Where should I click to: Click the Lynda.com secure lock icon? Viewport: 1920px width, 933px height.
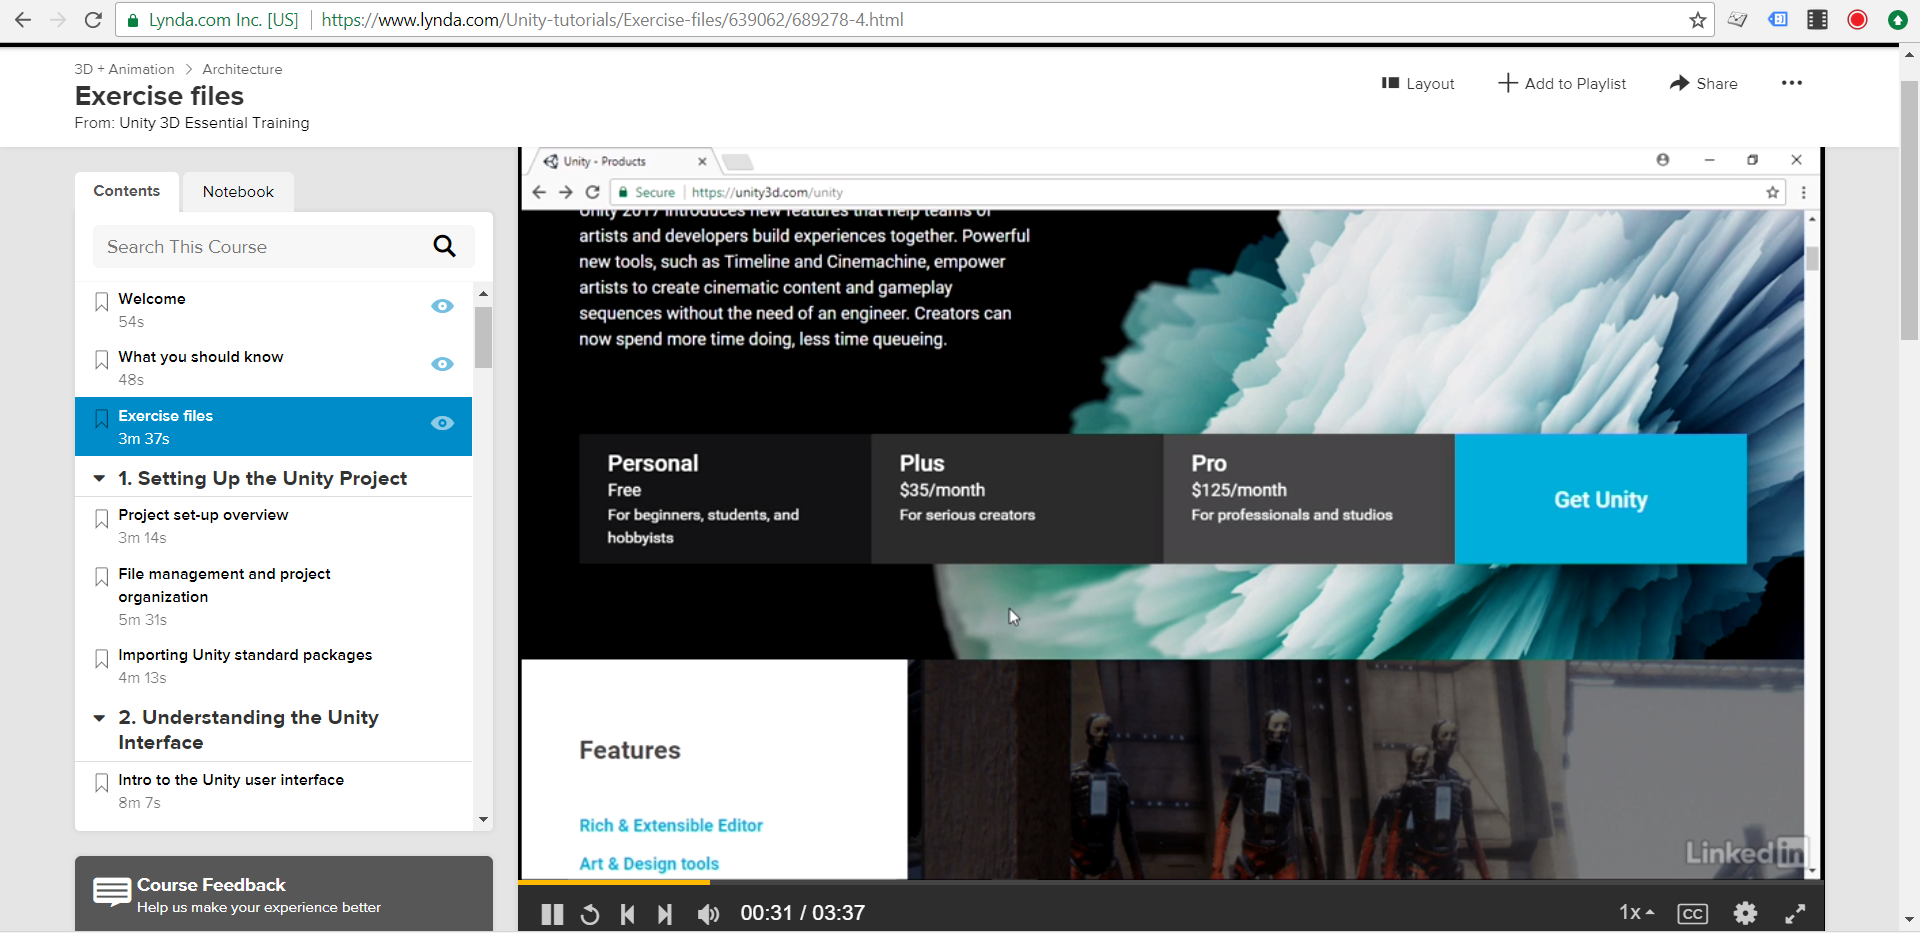[132, 20]
